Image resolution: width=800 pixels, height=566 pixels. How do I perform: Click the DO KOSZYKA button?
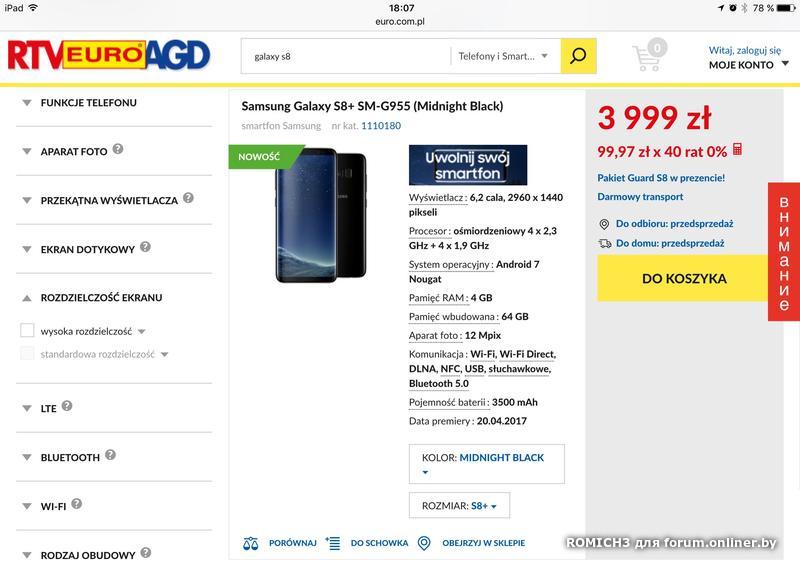click(684, 278)
